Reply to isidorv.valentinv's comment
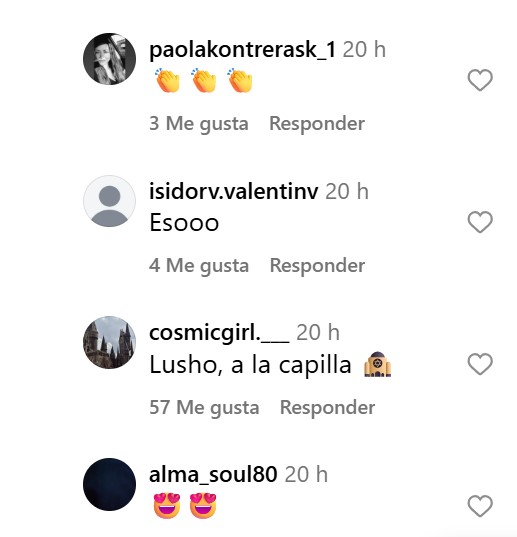The height and width of the screenshot is (537, 517). point(317,265)
